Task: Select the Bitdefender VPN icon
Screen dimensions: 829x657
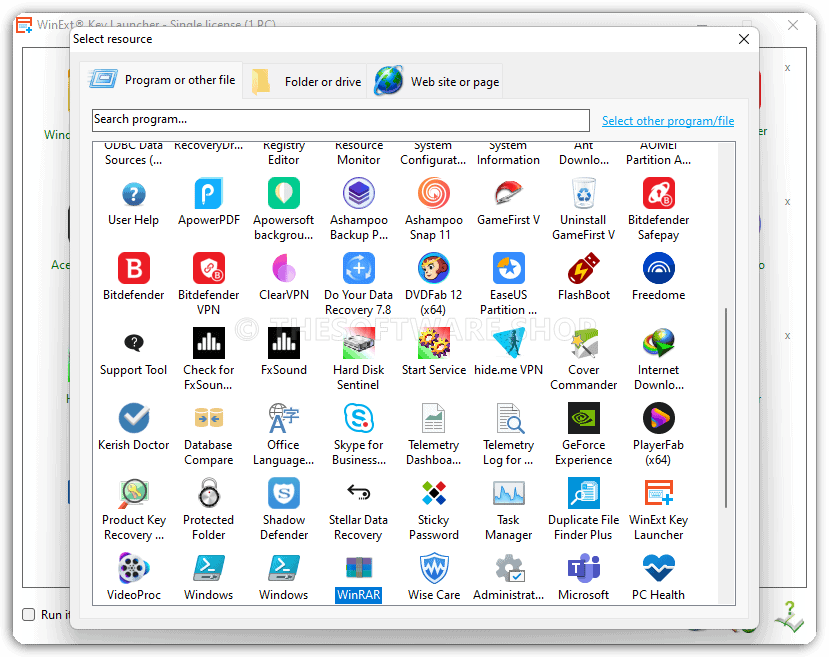Action: 209,269
